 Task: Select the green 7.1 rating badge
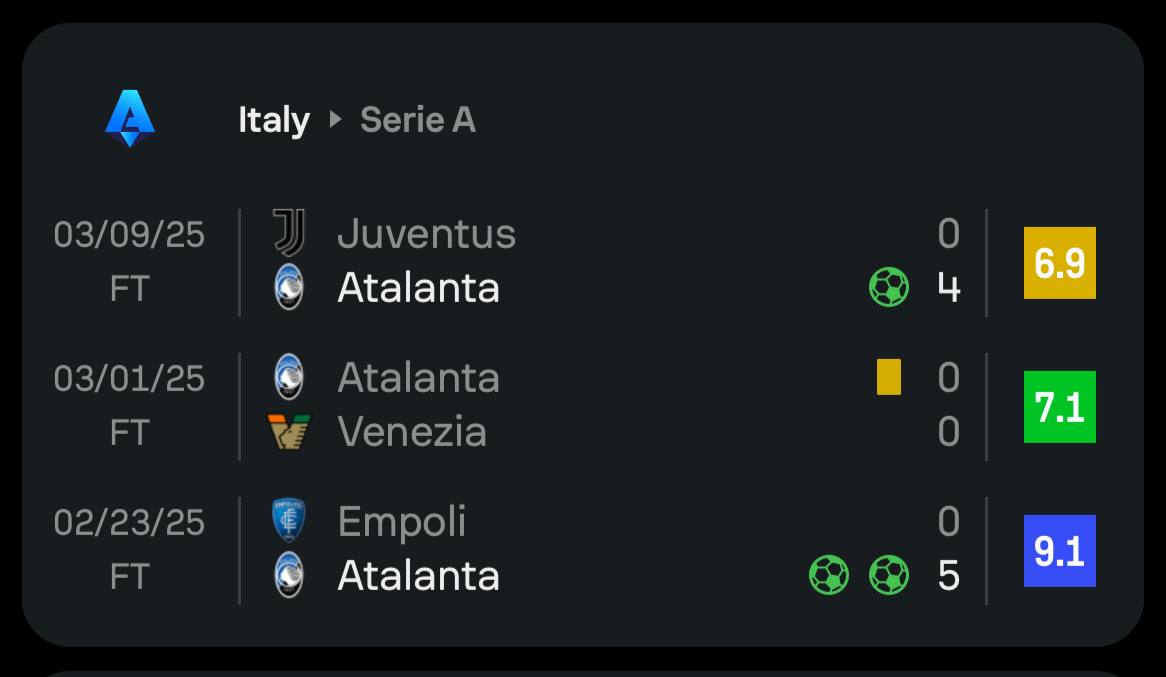pos(1060,407)
